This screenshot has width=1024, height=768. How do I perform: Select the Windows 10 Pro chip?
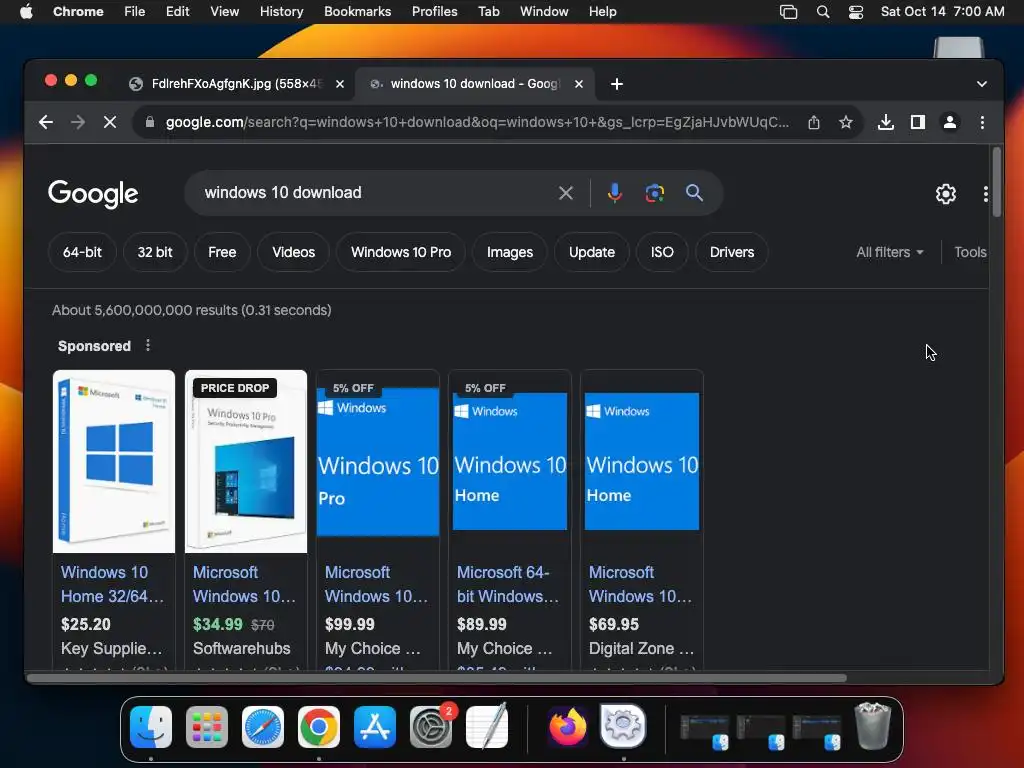(401, 252)
